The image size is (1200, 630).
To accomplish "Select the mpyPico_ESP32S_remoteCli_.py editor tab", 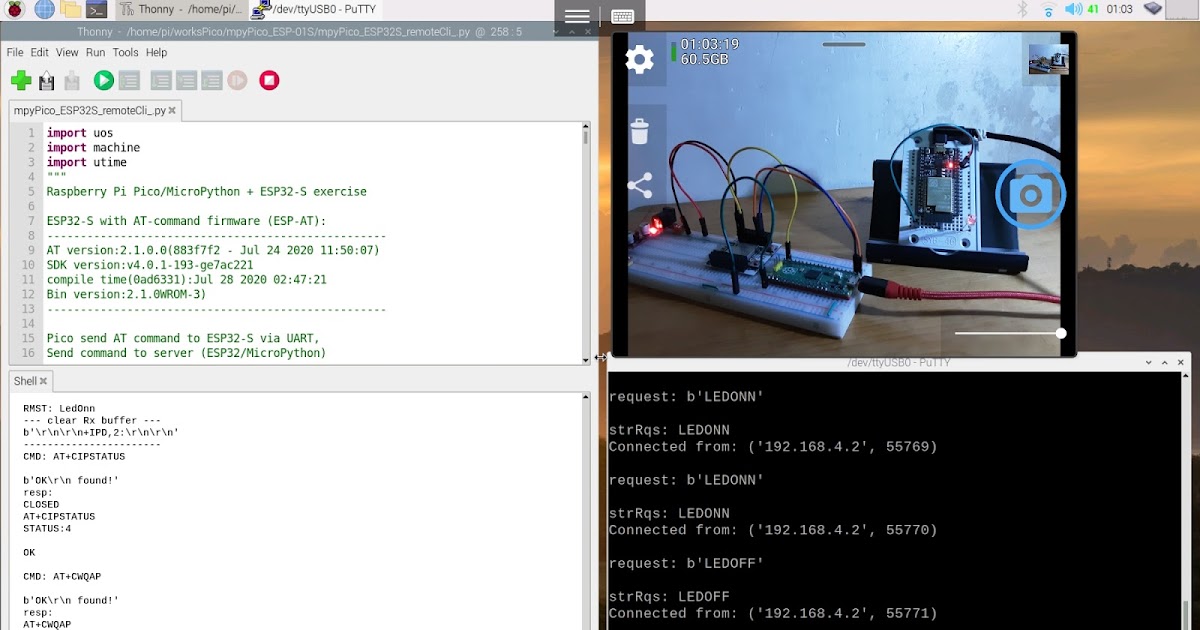I will (89, 111).
